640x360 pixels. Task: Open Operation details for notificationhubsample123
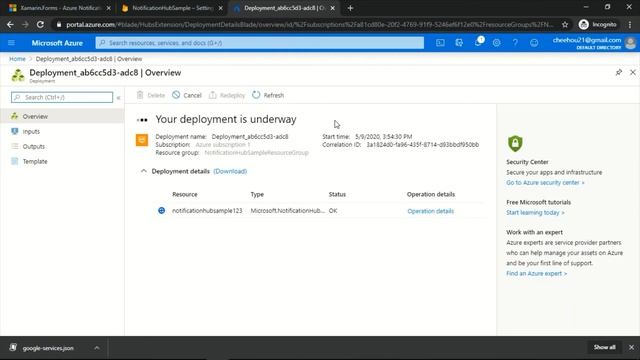(431, 211)
